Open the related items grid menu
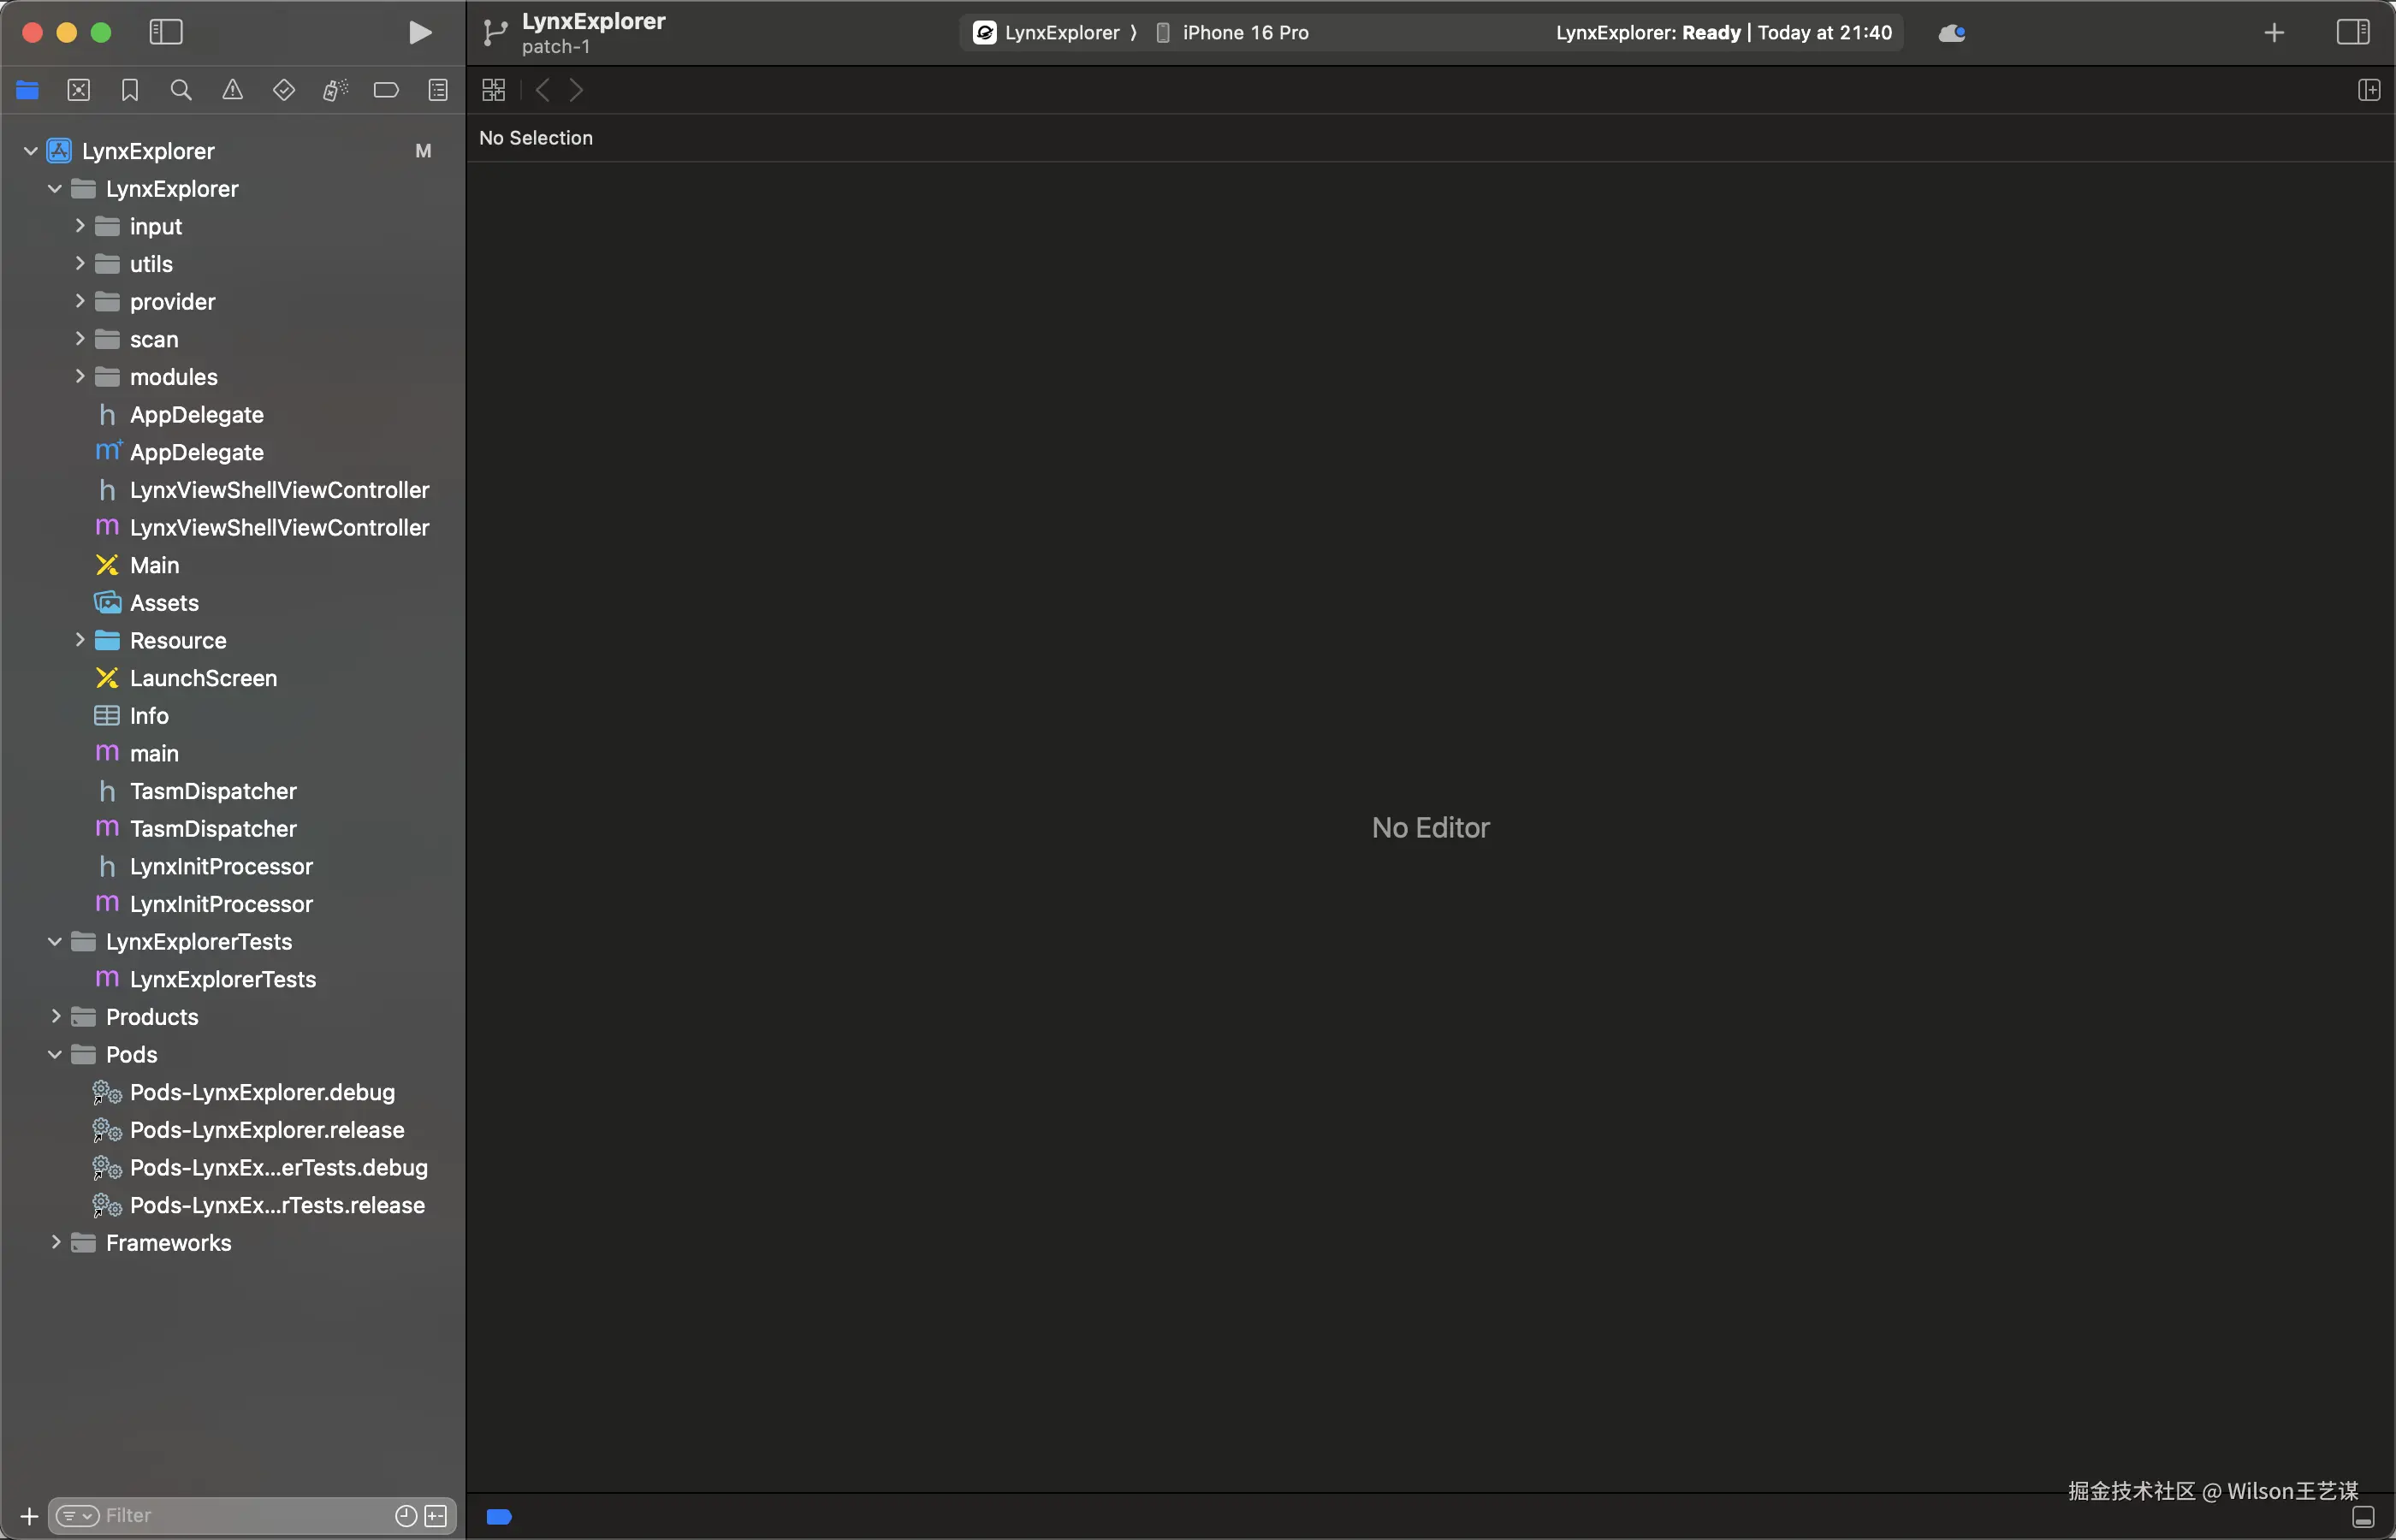2396x1540 pixels. coord(494,91)
